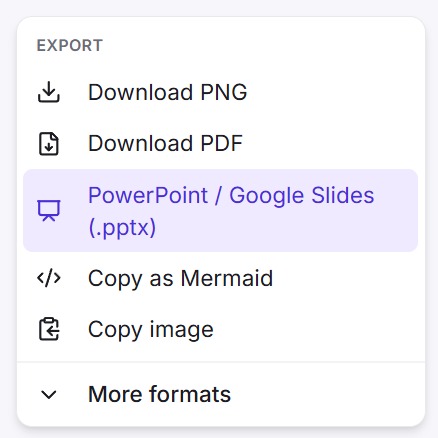This screenshot has width=438, height=438.
Task: Click the code brackets icon beside Copy as Mermaid
Action: point(49,278)
